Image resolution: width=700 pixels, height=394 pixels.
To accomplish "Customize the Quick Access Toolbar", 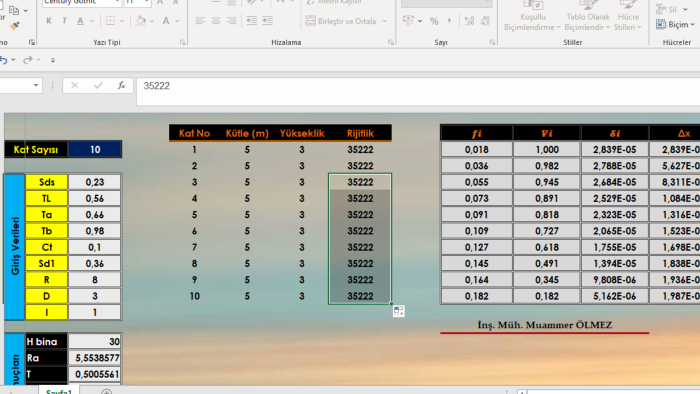I will click(x=53, y=60).
